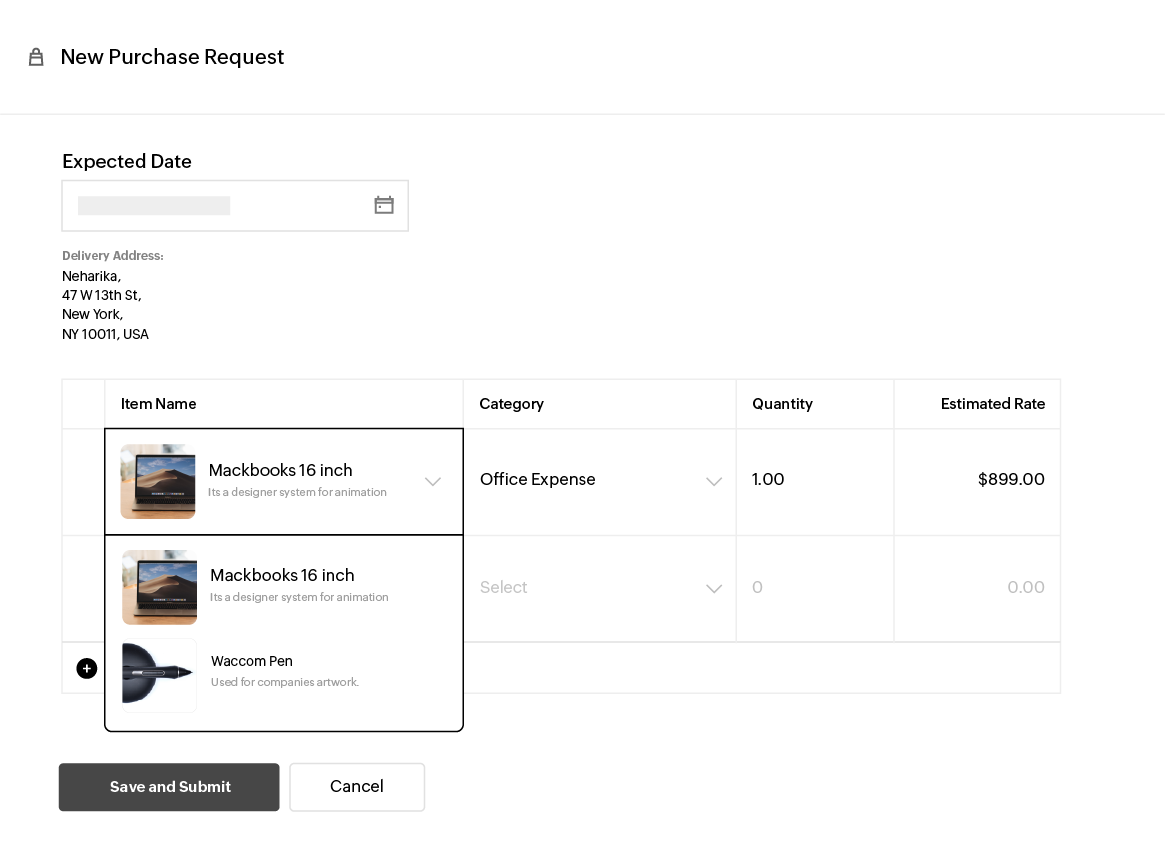Click the $899.00 estimated rate value
Image resolution: width=1165 pixels, height=860 pixels.
1011,480
